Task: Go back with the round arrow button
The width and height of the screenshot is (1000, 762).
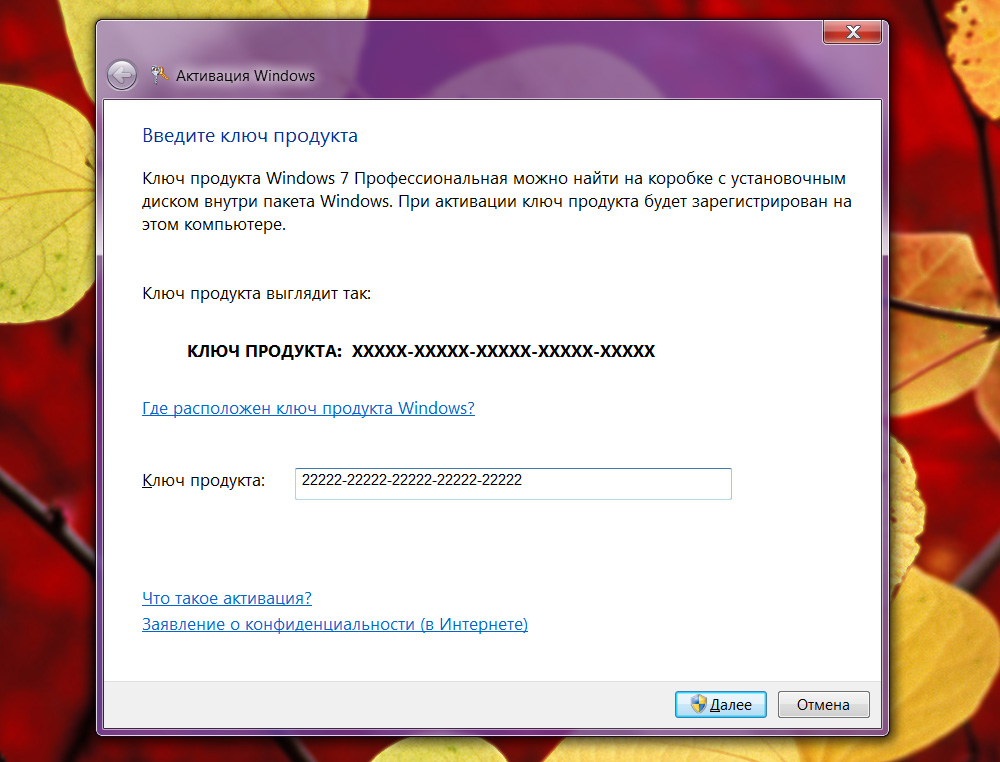Action: click(x=121, y=75)
